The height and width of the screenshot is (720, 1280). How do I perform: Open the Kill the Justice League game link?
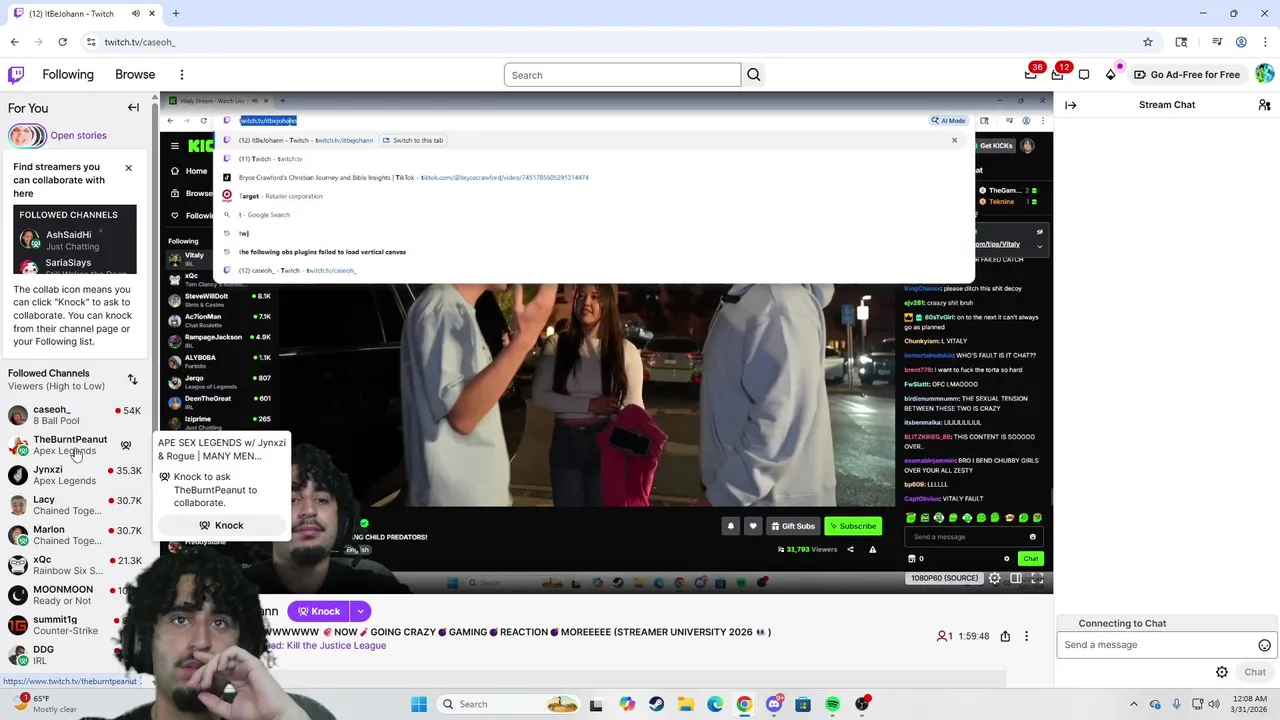click(x=334, y=646)
